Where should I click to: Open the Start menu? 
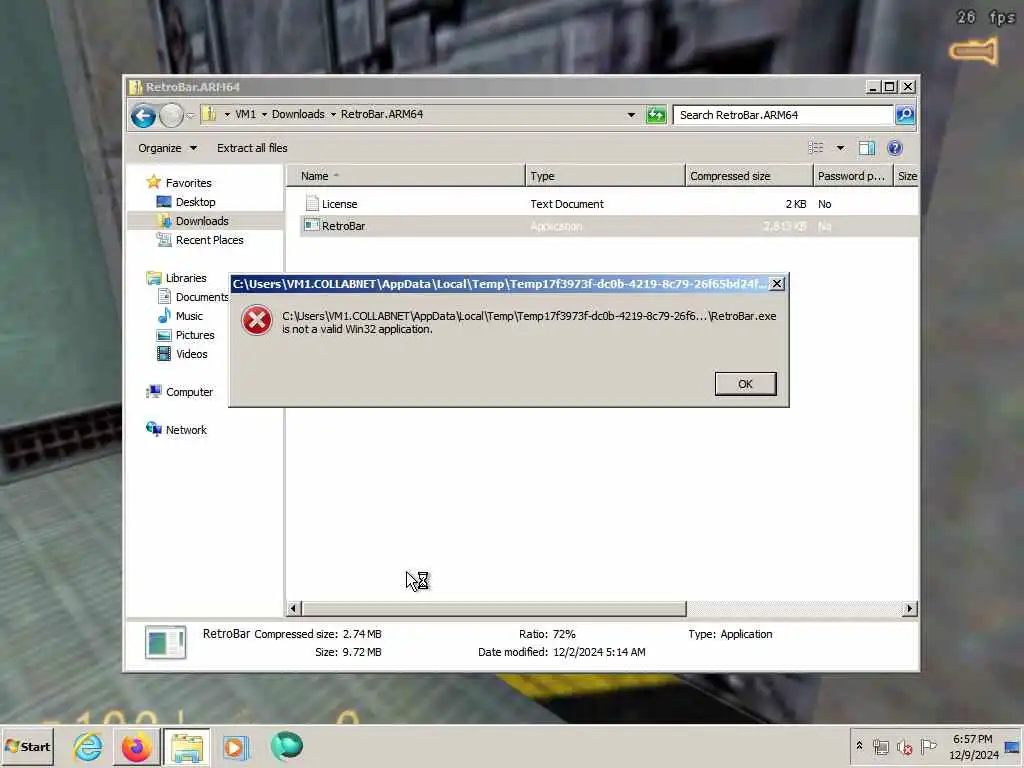pos(27,746)
